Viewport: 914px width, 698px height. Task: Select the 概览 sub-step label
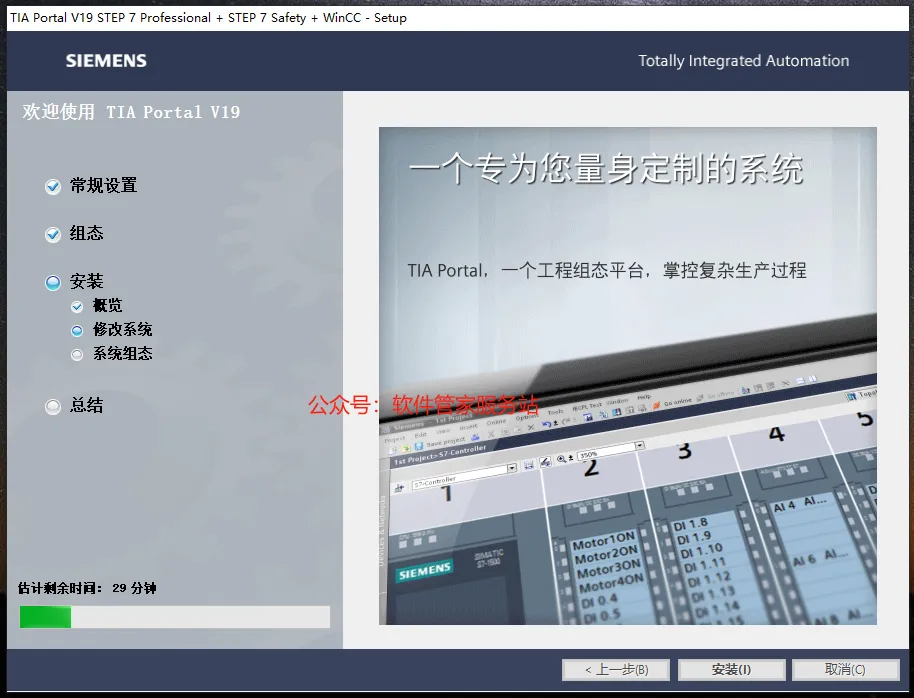[108, 306]
